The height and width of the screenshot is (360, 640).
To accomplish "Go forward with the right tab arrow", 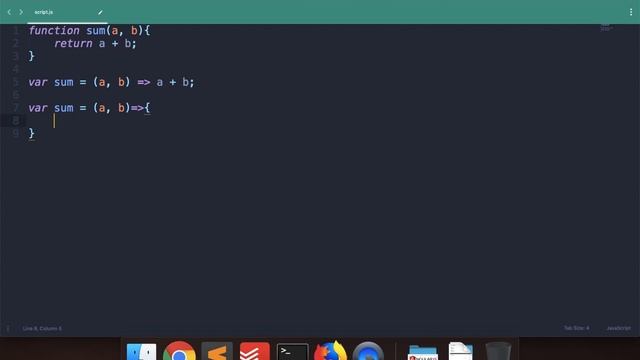I will [x=21, y=12].
